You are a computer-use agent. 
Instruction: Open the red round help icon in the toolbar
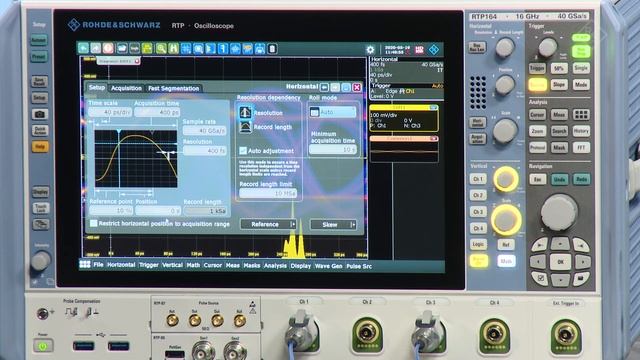pyautogui.click(x=108, y=49)
